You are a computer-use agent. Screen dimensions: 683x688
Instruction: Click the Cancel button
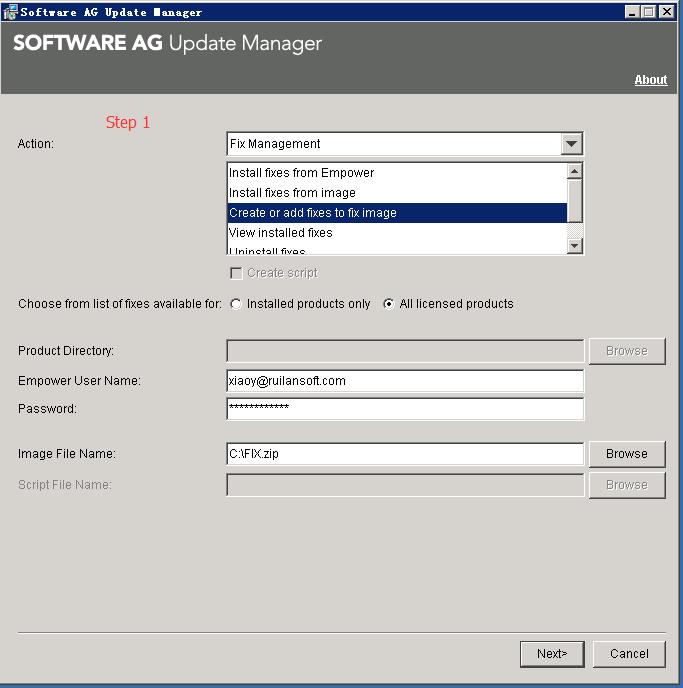tap(629, 654)
